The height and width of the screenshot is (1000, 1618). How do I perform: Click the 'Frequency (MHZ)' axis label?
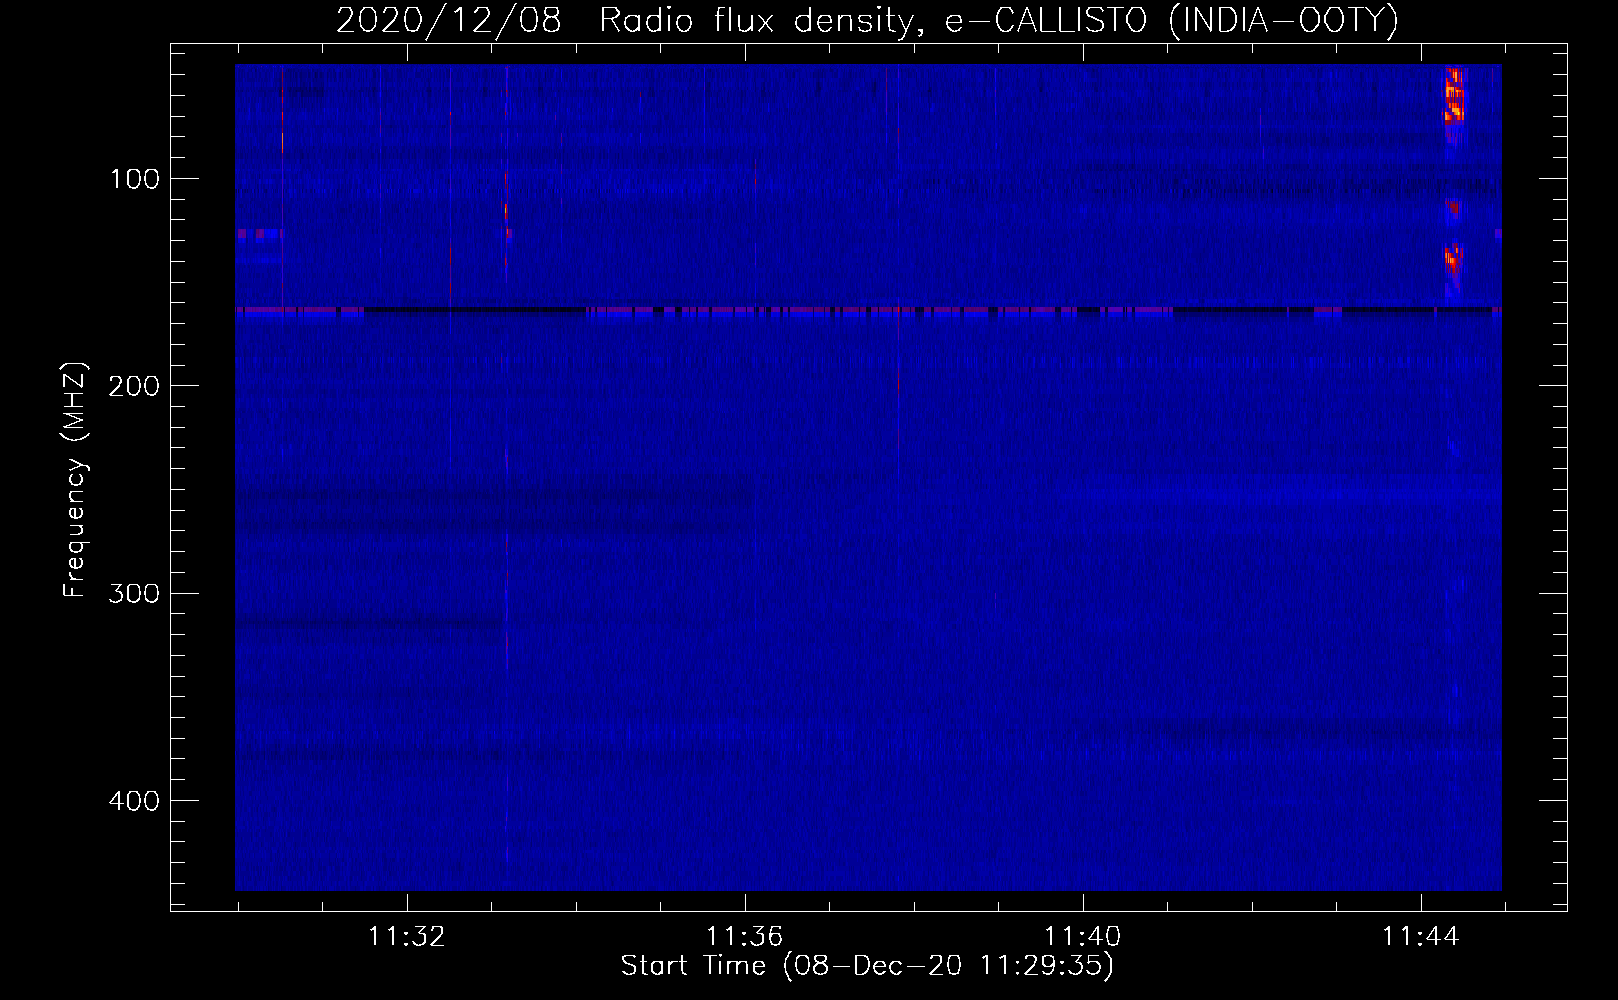click(75, 479)
